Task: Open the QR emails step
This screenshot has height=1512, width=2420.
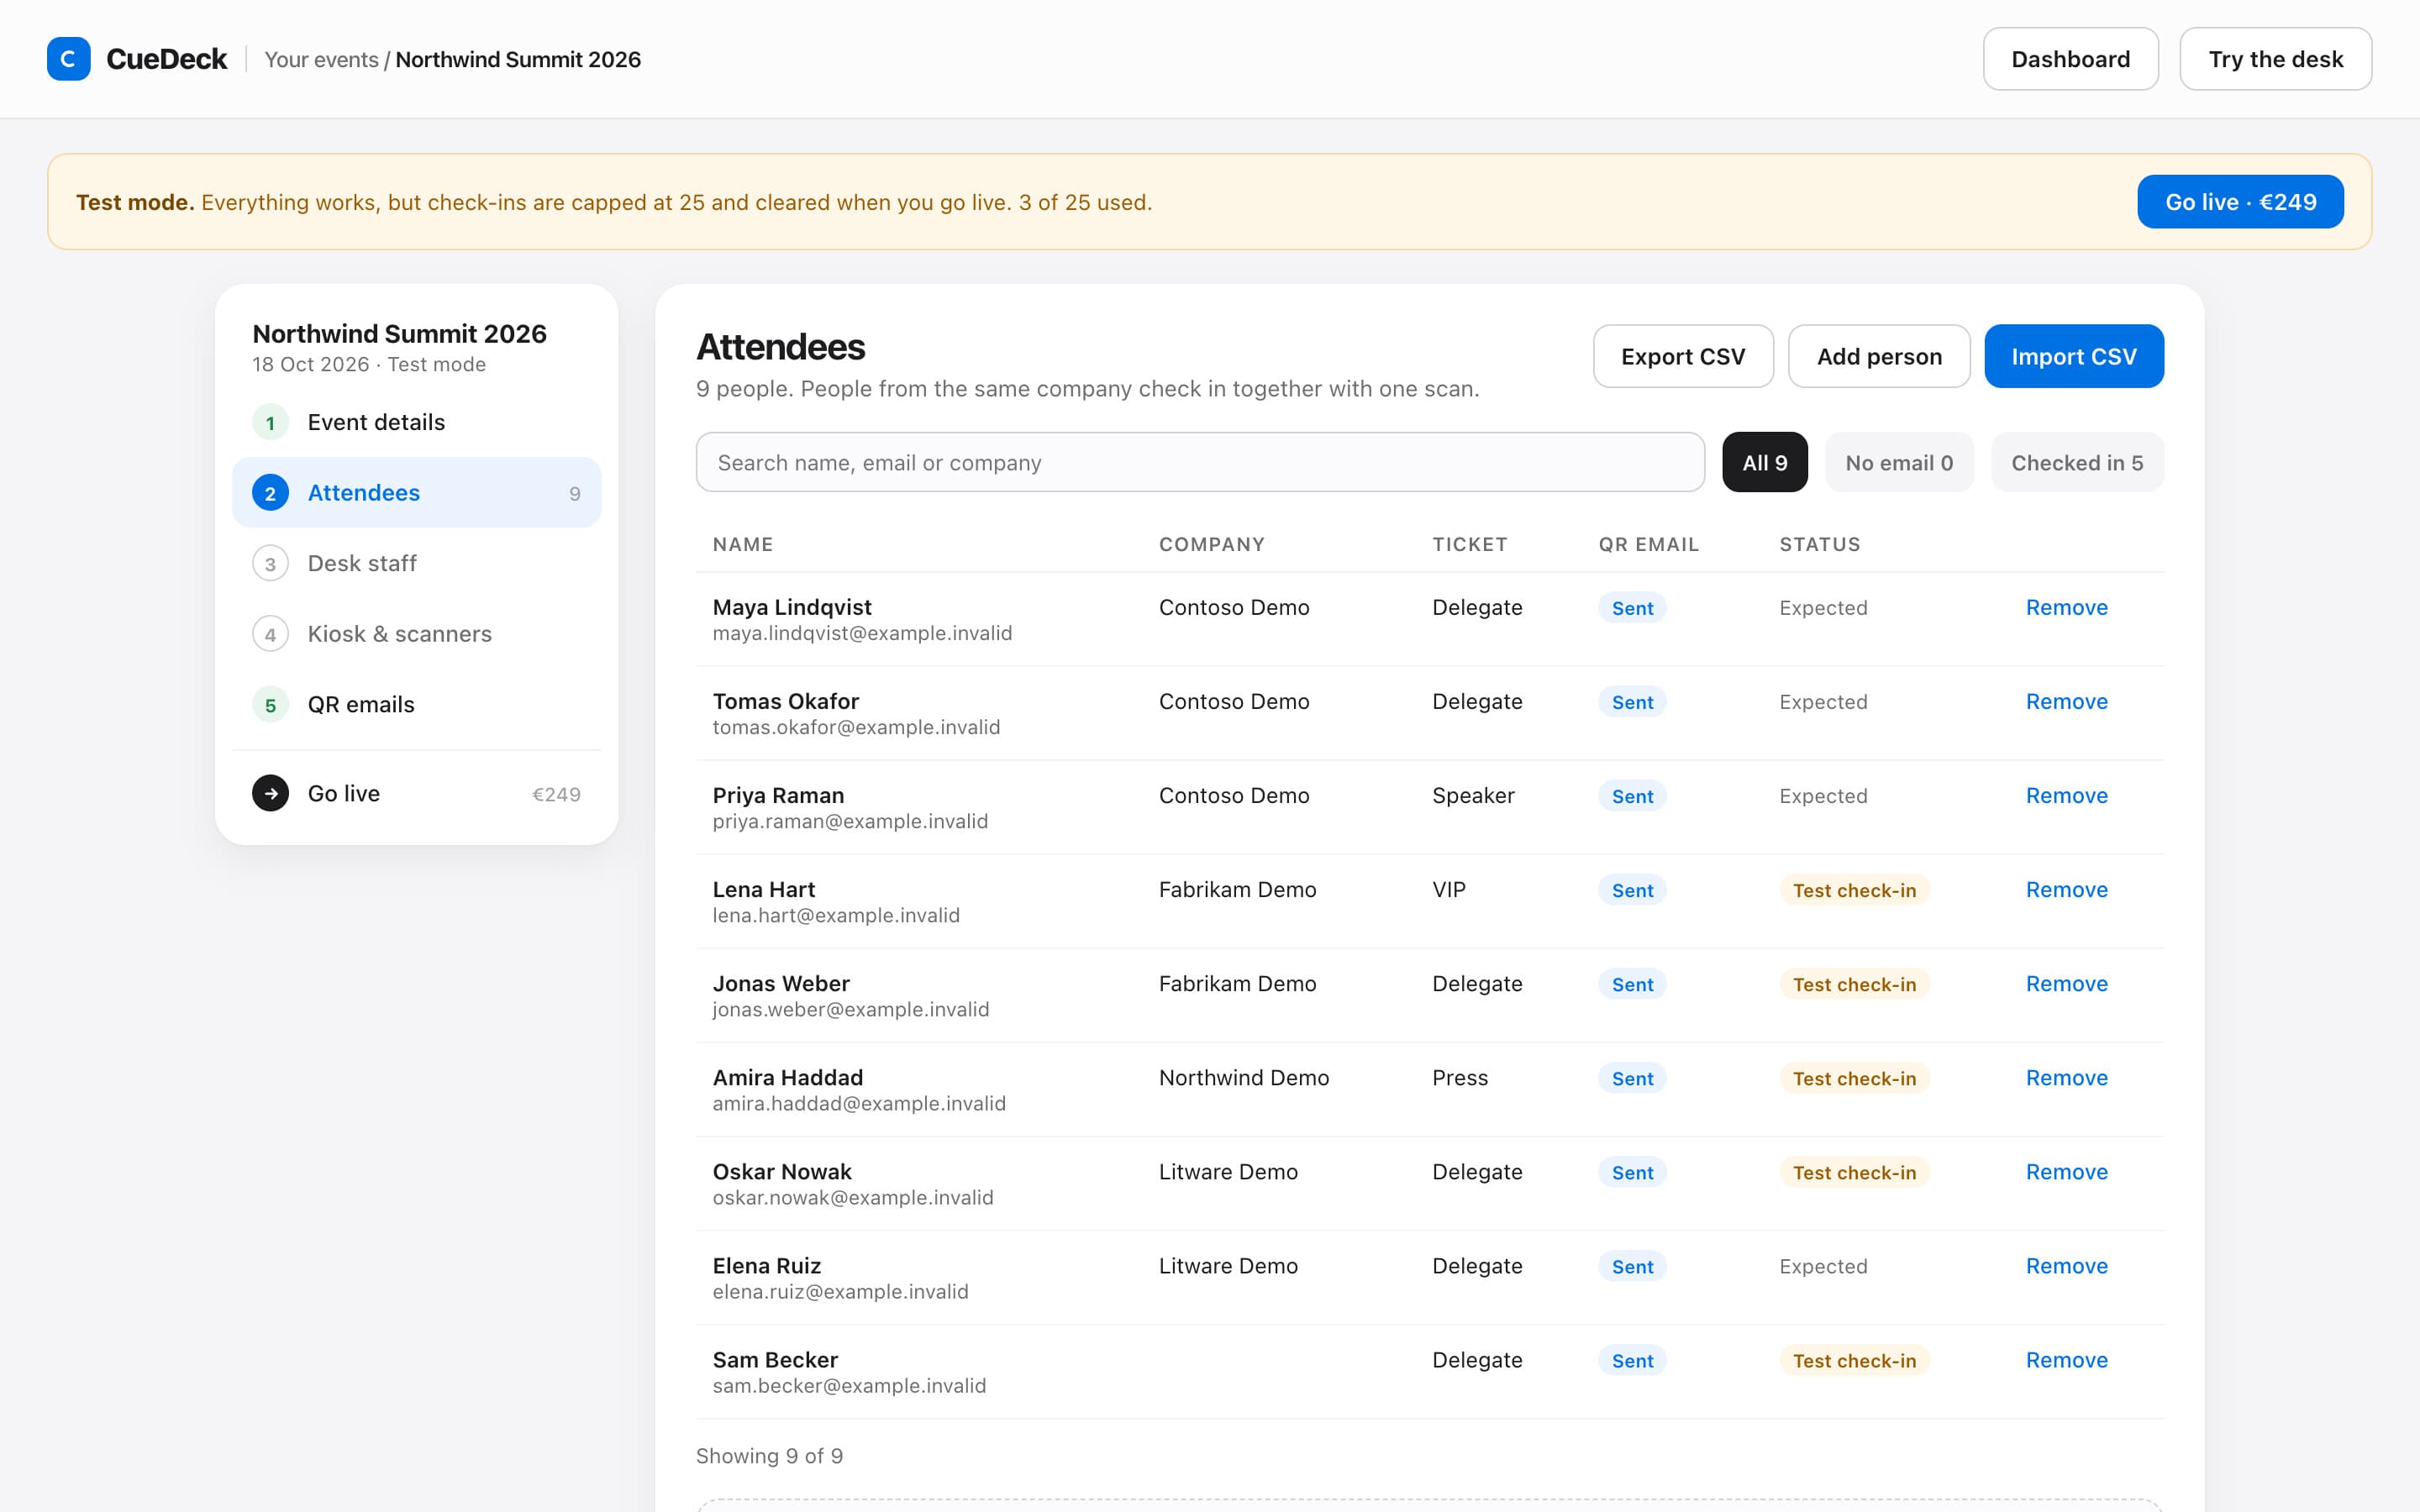Action: 416,705
